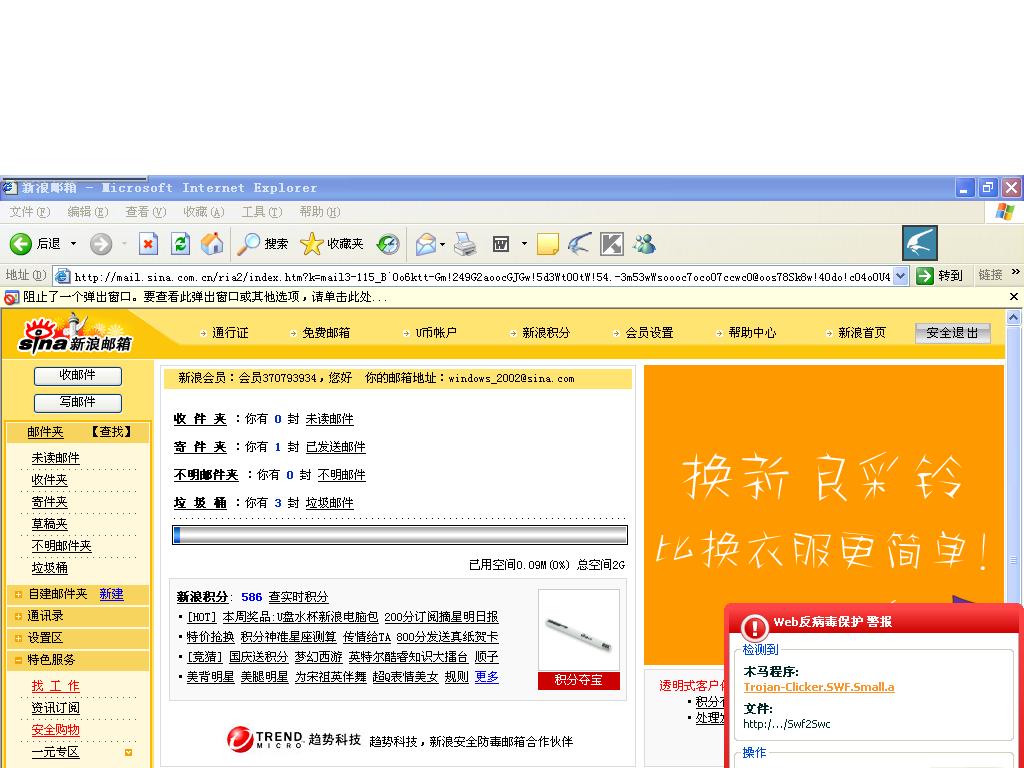Click the green Back (后退) arrow icon
The height and width of the screenshot is (768, 1024).
[20, 244]
